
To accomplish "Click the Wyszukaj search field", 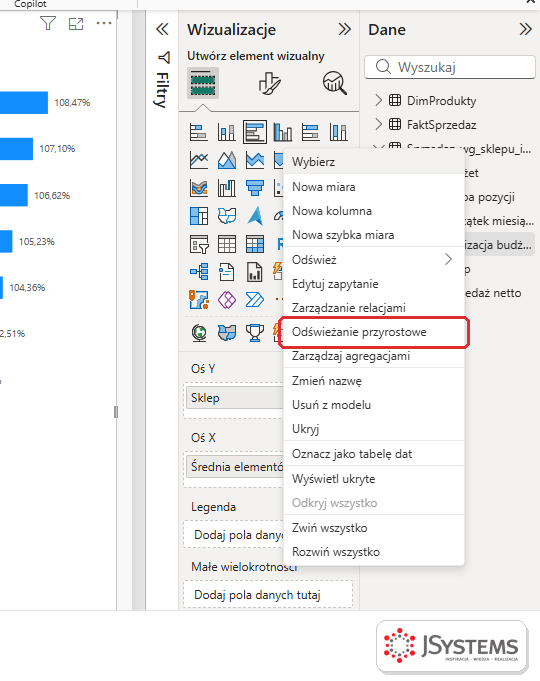I will pos(450,67).
